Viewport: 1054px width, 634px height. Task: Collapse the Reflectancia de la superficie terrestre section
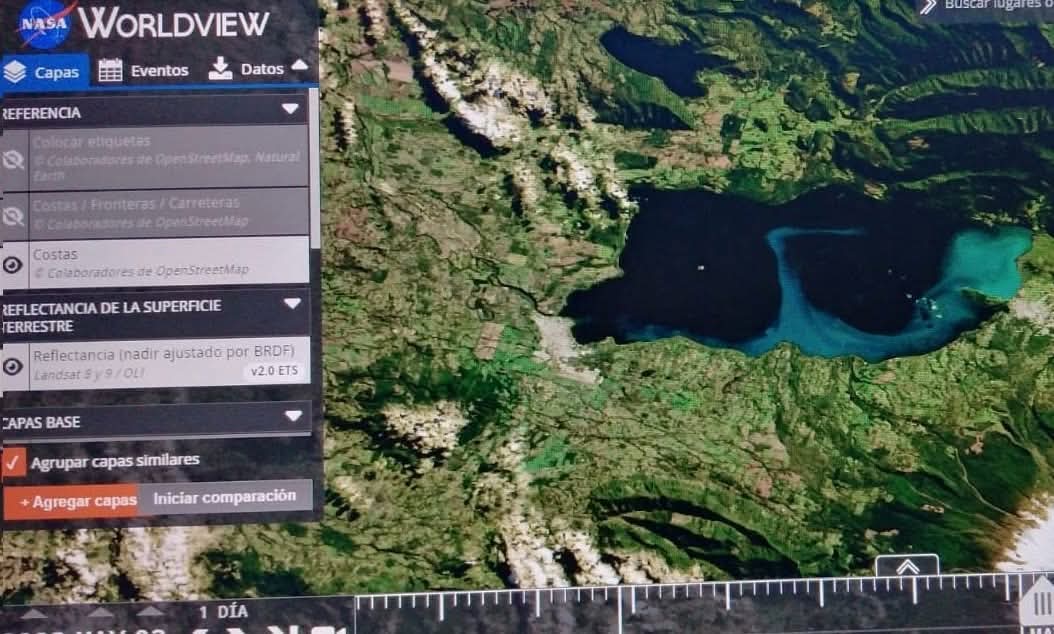click(x=292, y=304)
